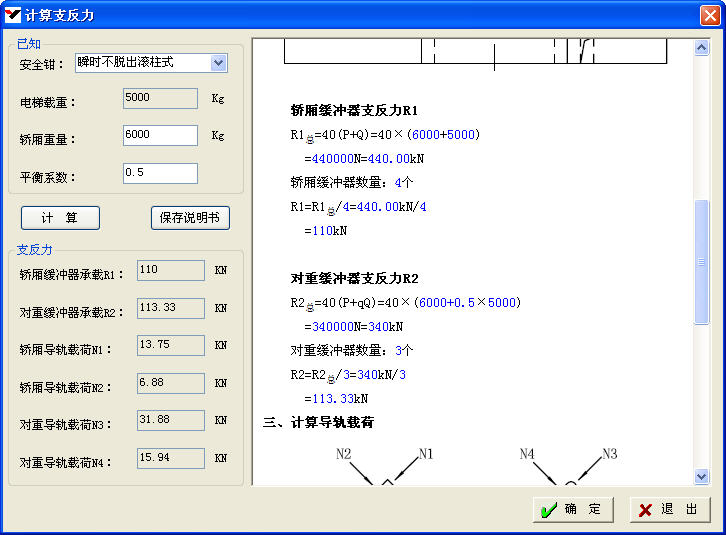Screen dimensions: 726x535
Task: Click the scroll down arrow in document pane
Action: tap(701, 477)
